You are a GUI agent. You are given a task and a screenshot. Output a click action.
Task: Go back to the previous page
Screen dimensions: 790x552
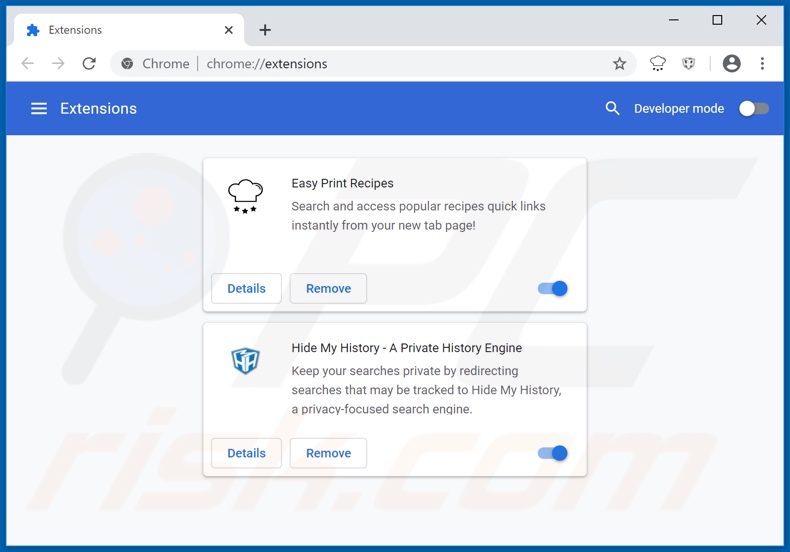pyautogui.click(x=28, y=63)
